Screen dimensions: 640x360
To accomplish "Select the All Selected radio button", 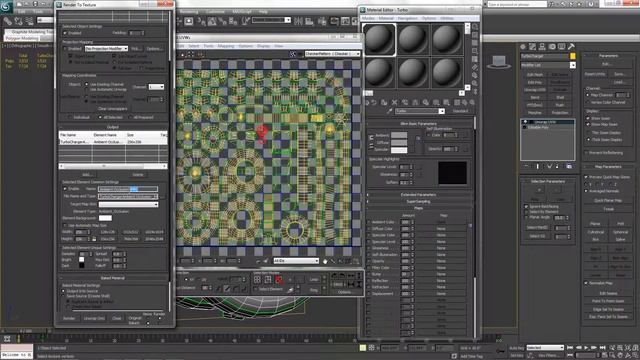I will click(x=100, y=117).
